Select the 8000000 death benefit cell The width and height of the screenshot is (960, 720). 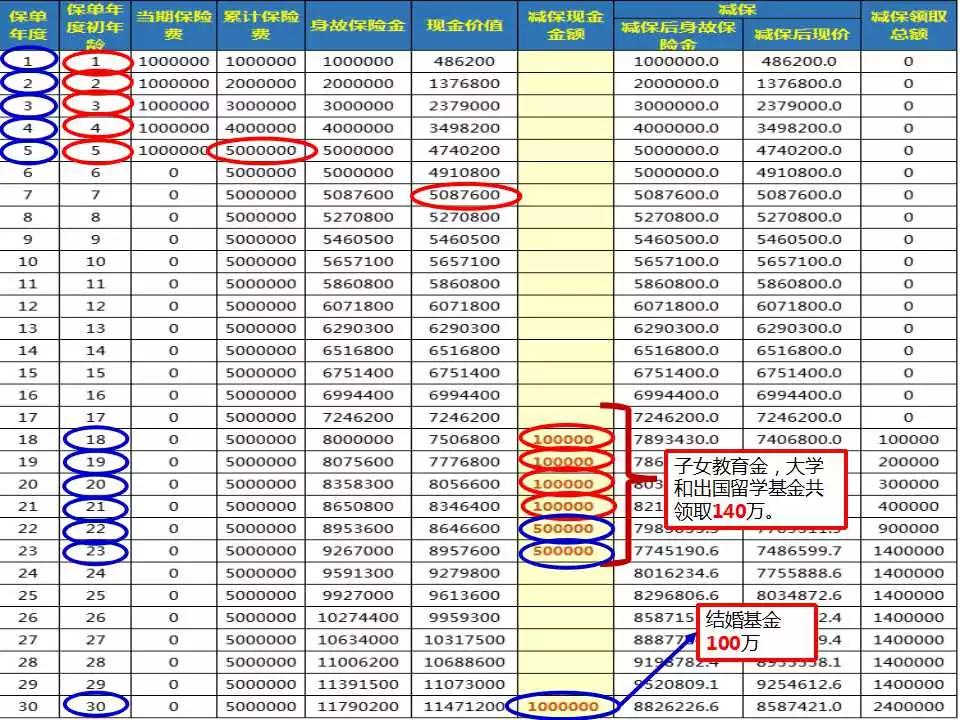[361, 438]
